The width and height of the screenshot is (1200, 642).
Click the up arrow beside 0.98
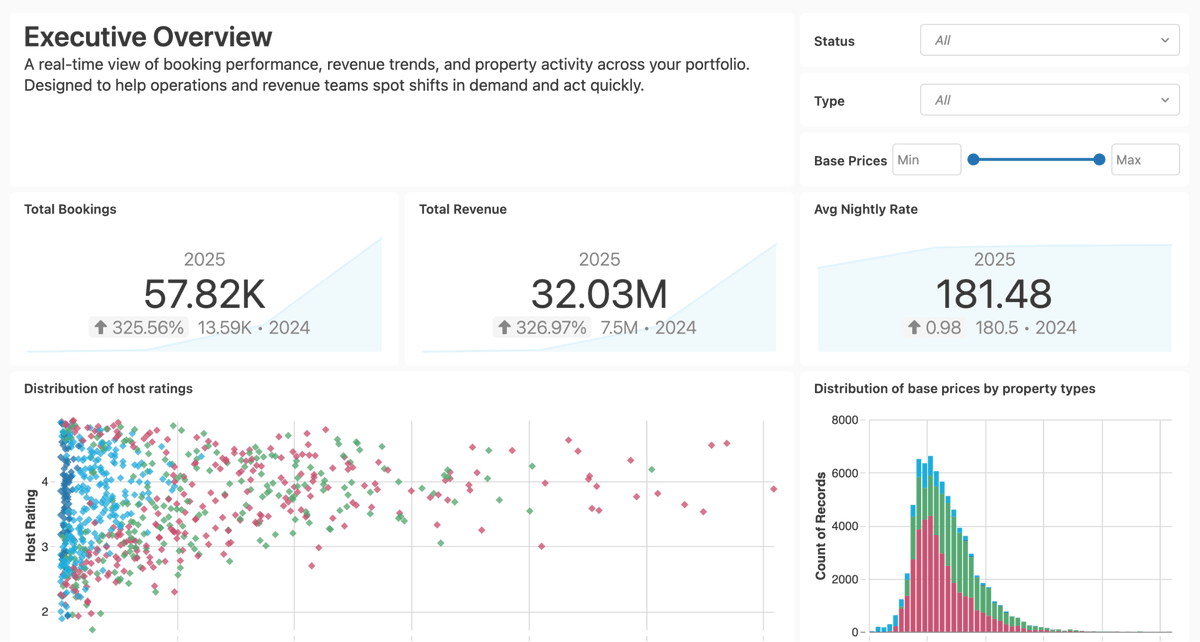(x=913, y=327)
